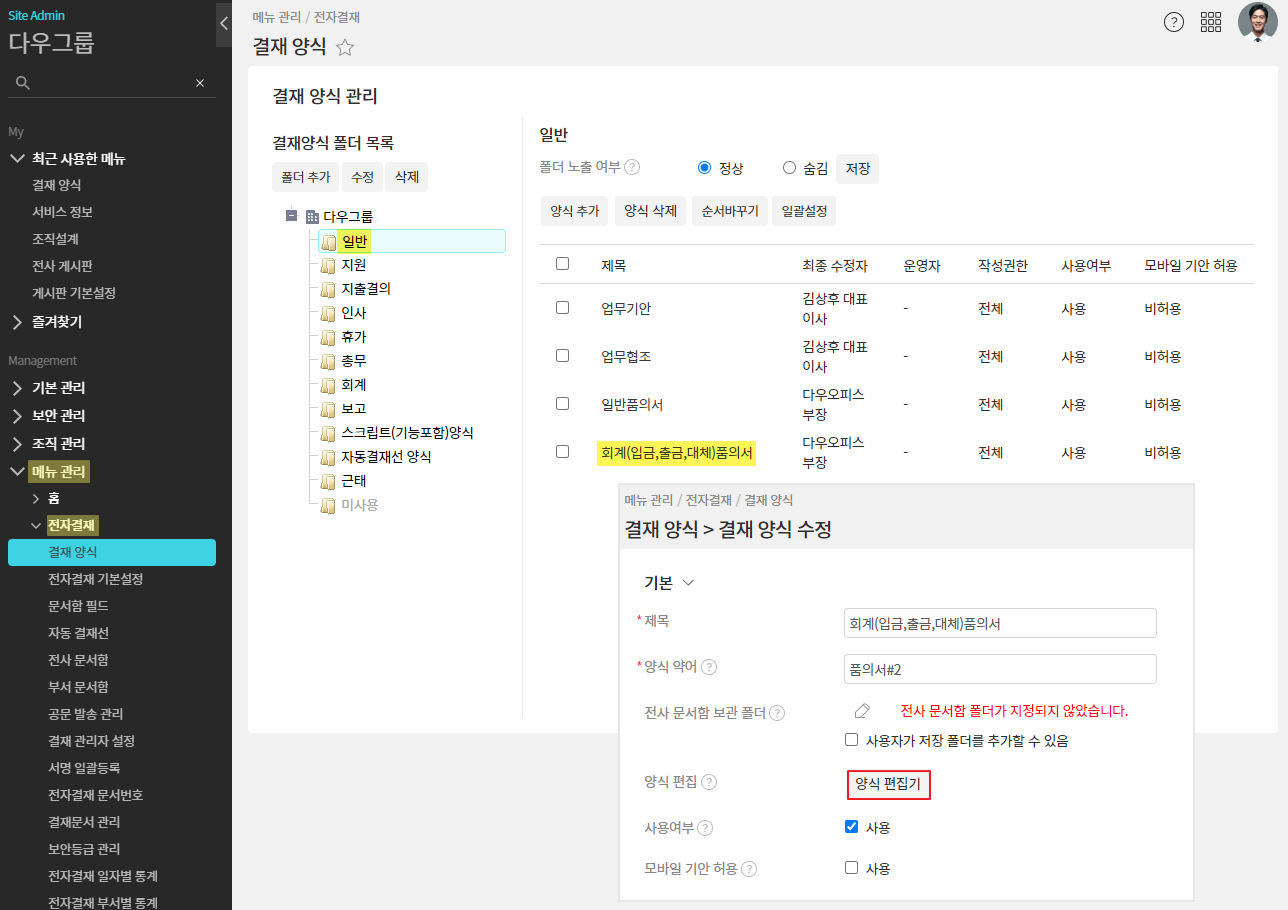Clear the sidebar search with X icon
This screenshot has width=1288, height=910.
200,83
